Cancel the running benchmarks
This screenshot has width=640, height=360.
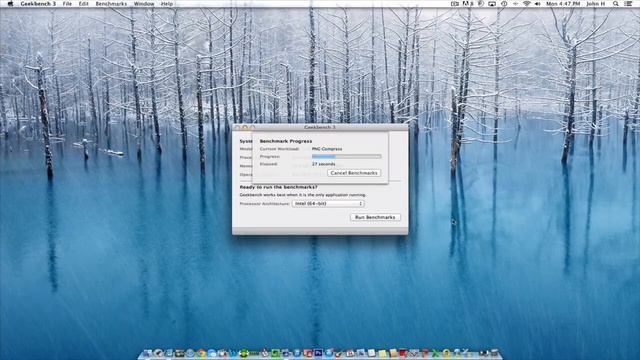(354, 173)
